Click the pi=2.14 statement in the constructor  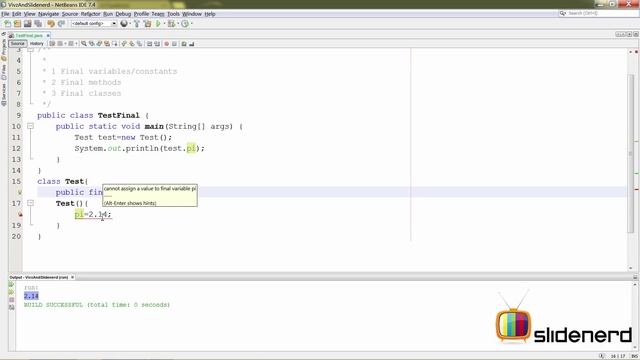point(93,214)
